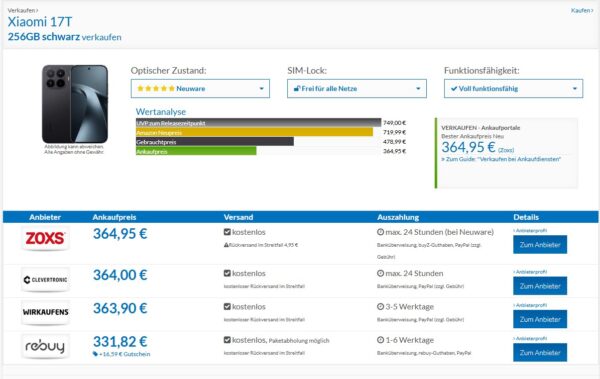Click the rebuy provider logo
The height and width of the screenshot is (379, 600).
point(45,346)
